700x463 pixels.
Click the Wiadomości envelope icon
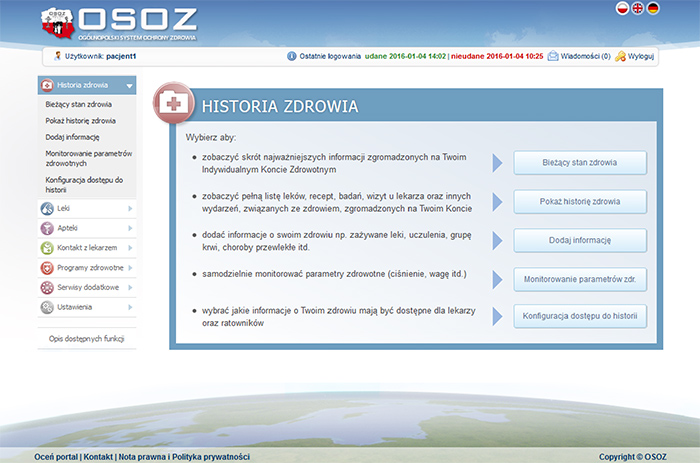coord(553,57)
